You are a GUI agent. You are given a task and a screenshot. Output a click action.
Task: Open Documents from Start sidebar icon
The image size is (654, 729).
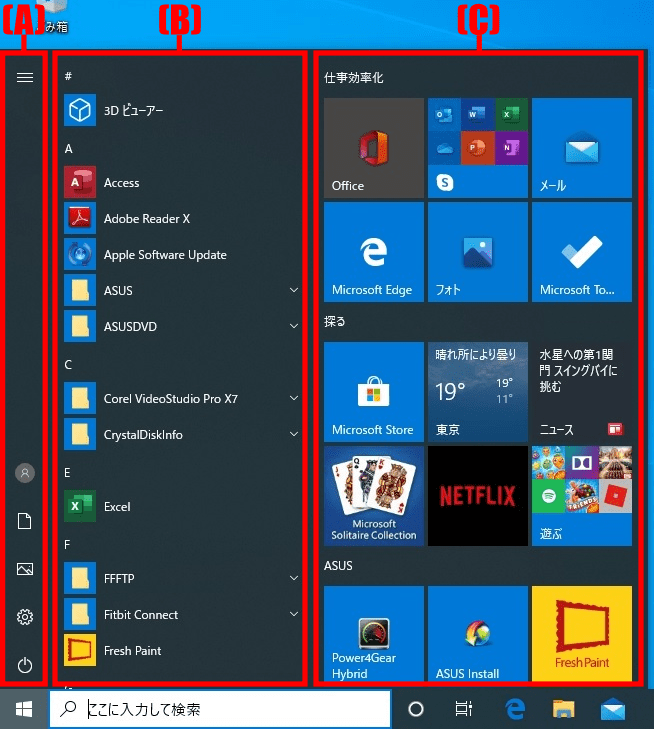(x=25, y=521)
